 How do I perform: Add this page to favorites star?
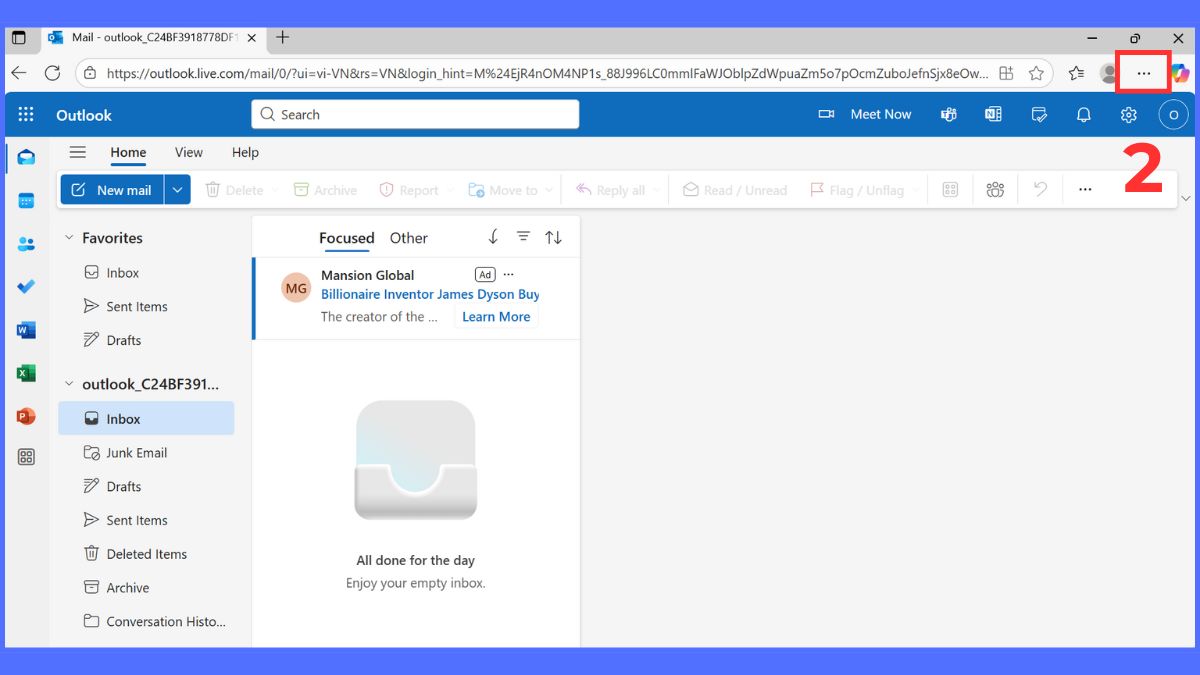click(1037, 73)
